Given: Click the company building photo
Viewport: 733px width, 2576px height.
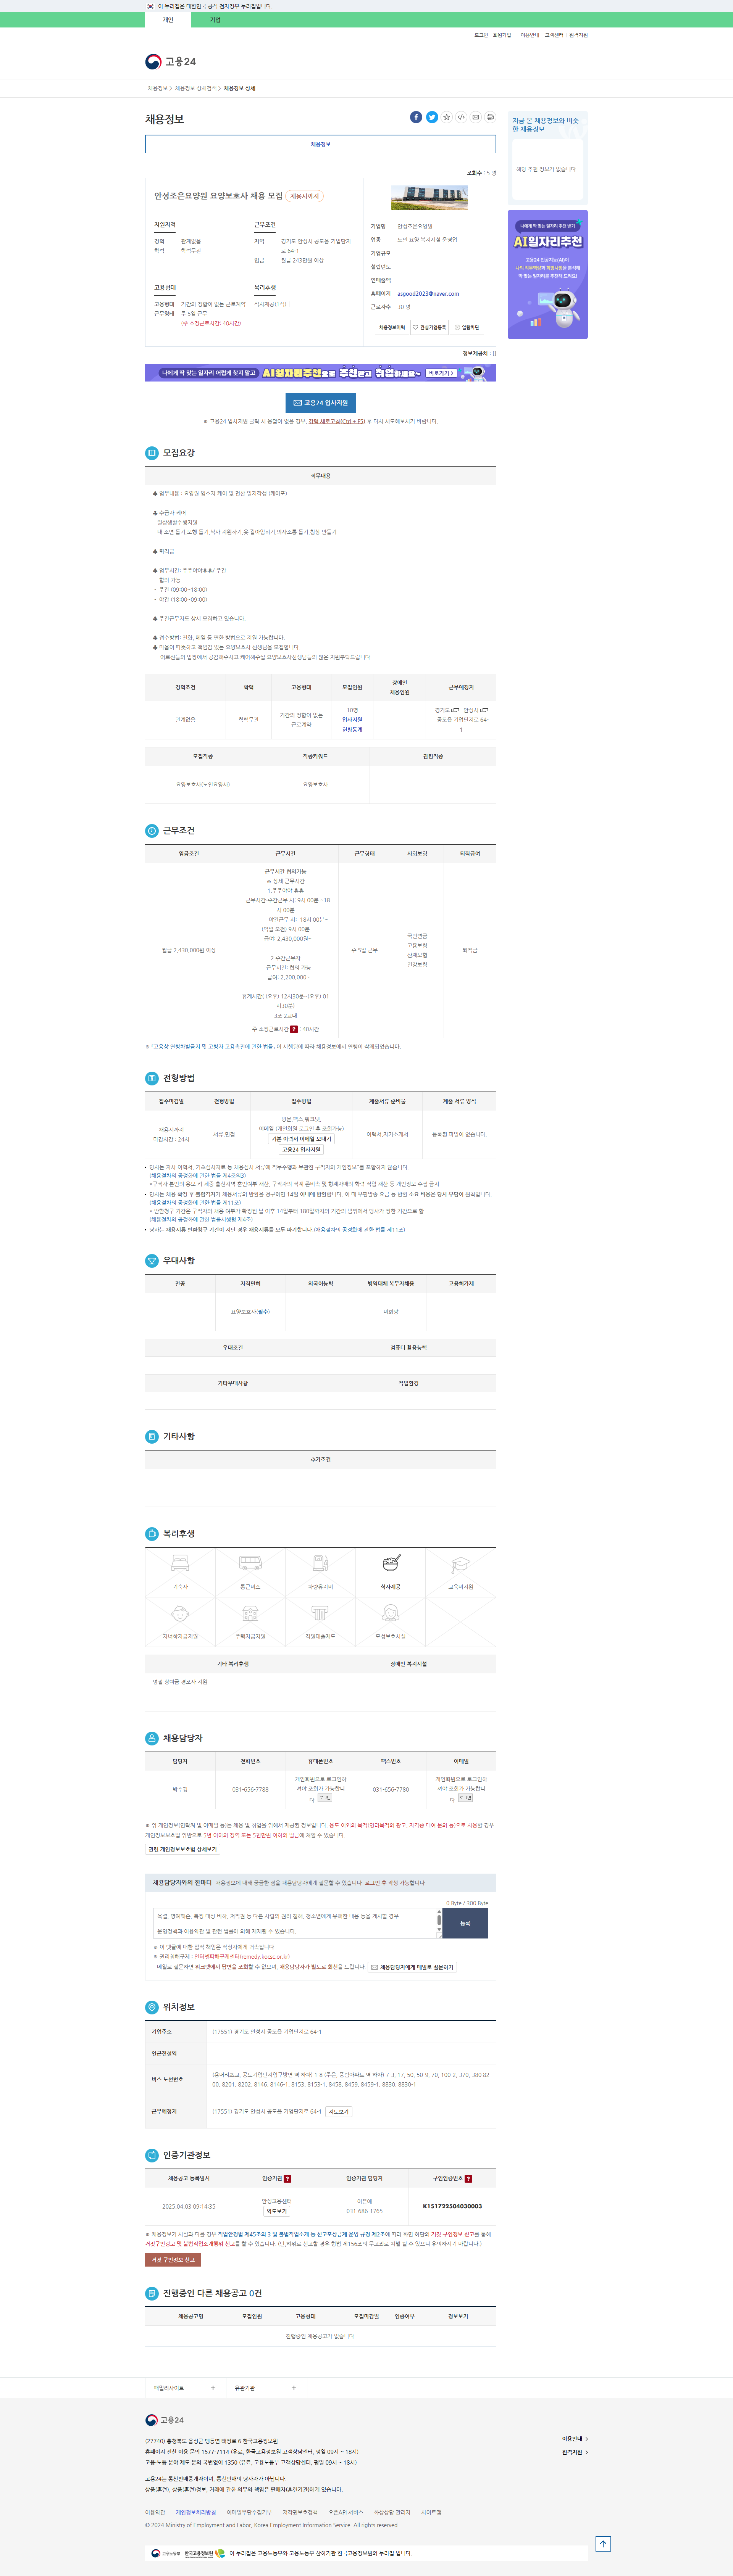Looking at the screenshot, I should 429,198.
